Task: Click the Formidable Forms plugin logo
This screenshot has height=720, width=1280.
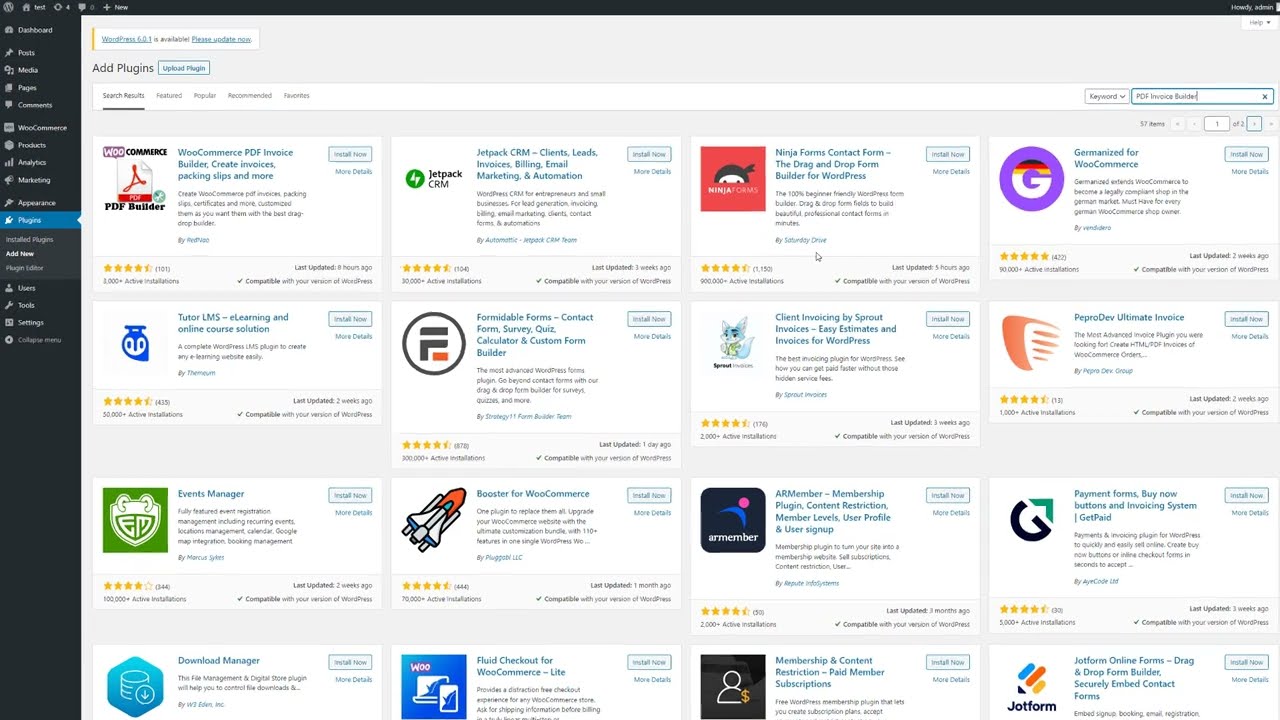Action: point(434,344)
